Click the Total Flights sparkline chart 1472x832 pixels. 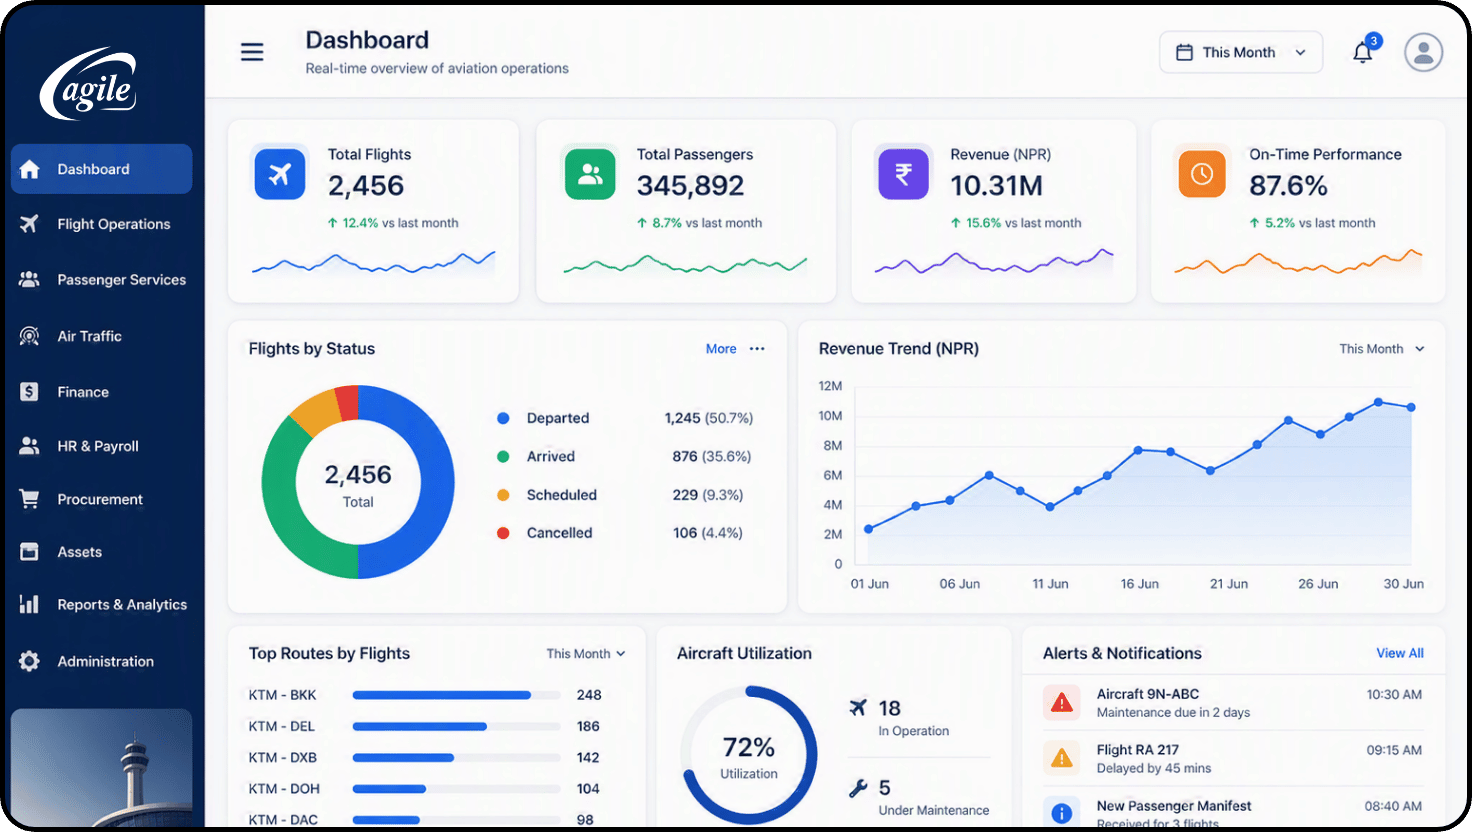(x=373, y=263)
